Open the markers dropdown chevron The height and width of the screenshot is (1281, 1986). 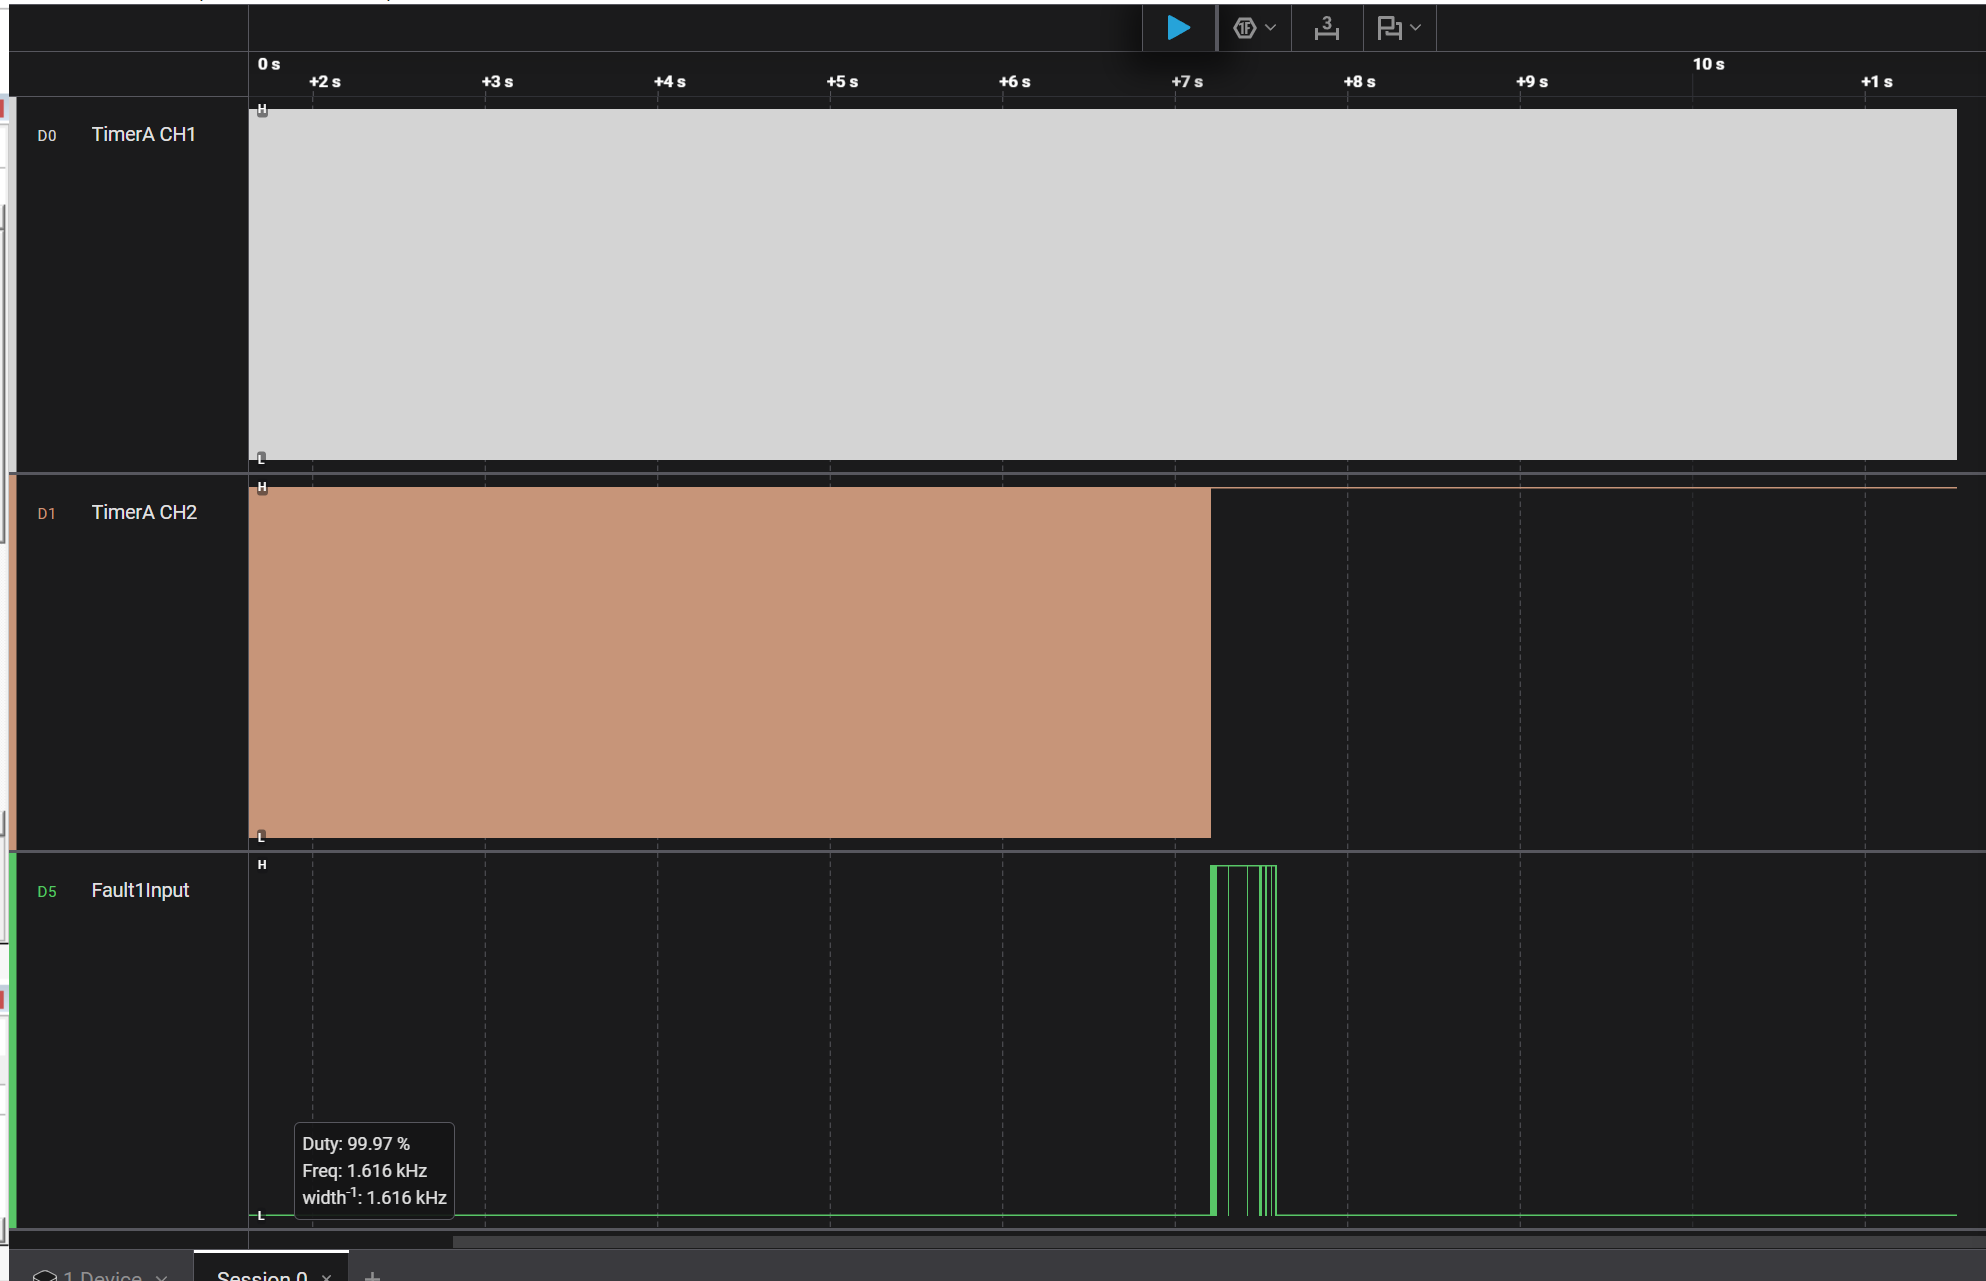[1416, 28]
